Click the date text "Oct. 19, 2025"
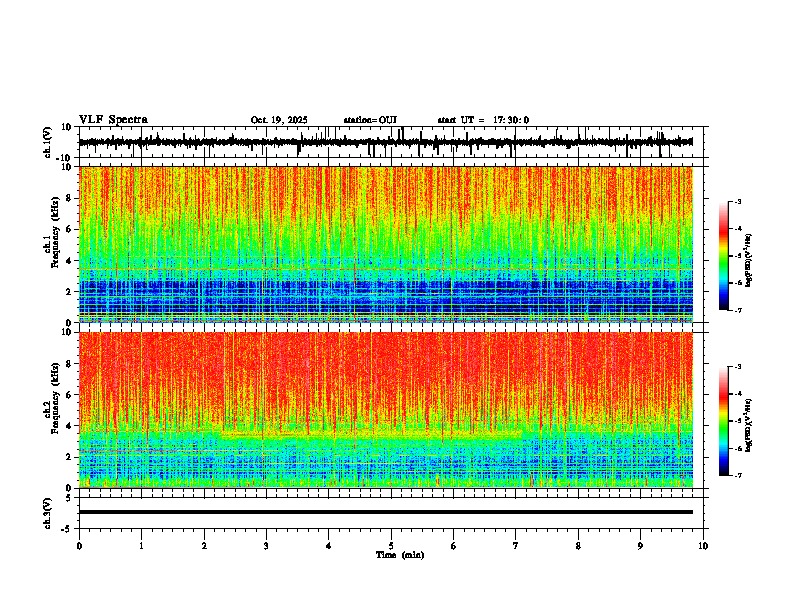The image size is (792, 612). [x=279, y=120]
